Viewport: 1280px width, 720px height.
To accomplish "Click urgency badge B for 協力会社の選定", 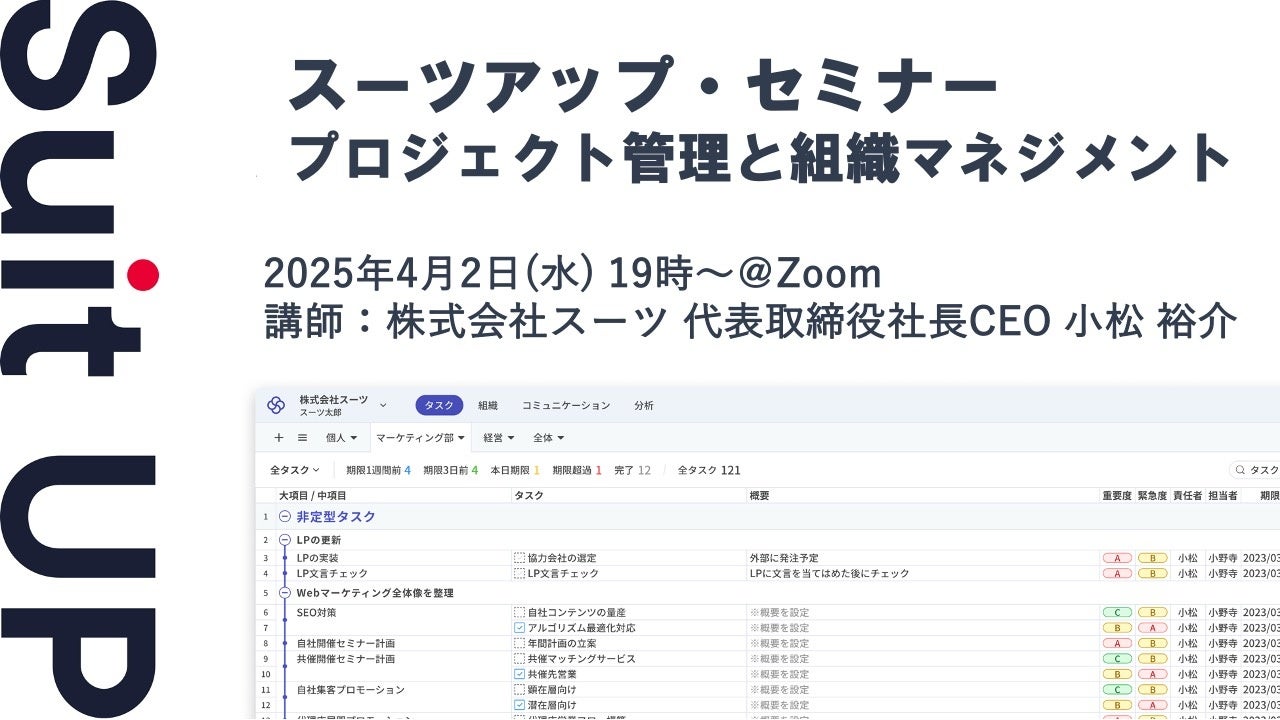I will [x=1152, y=558].
